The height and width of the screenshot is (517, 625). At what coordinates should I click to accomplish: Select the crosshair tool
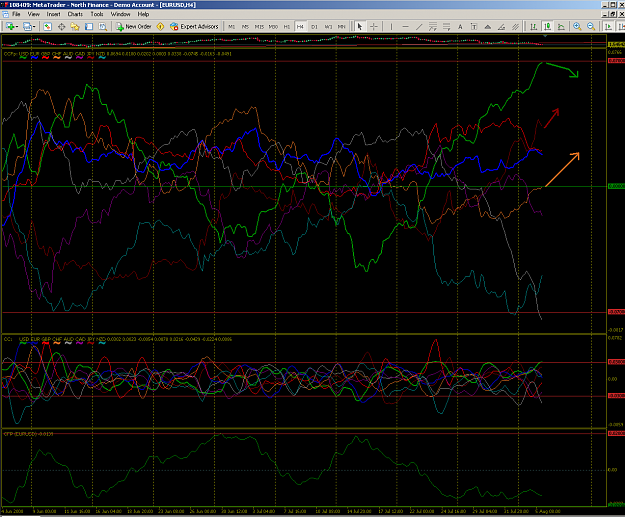374,26
